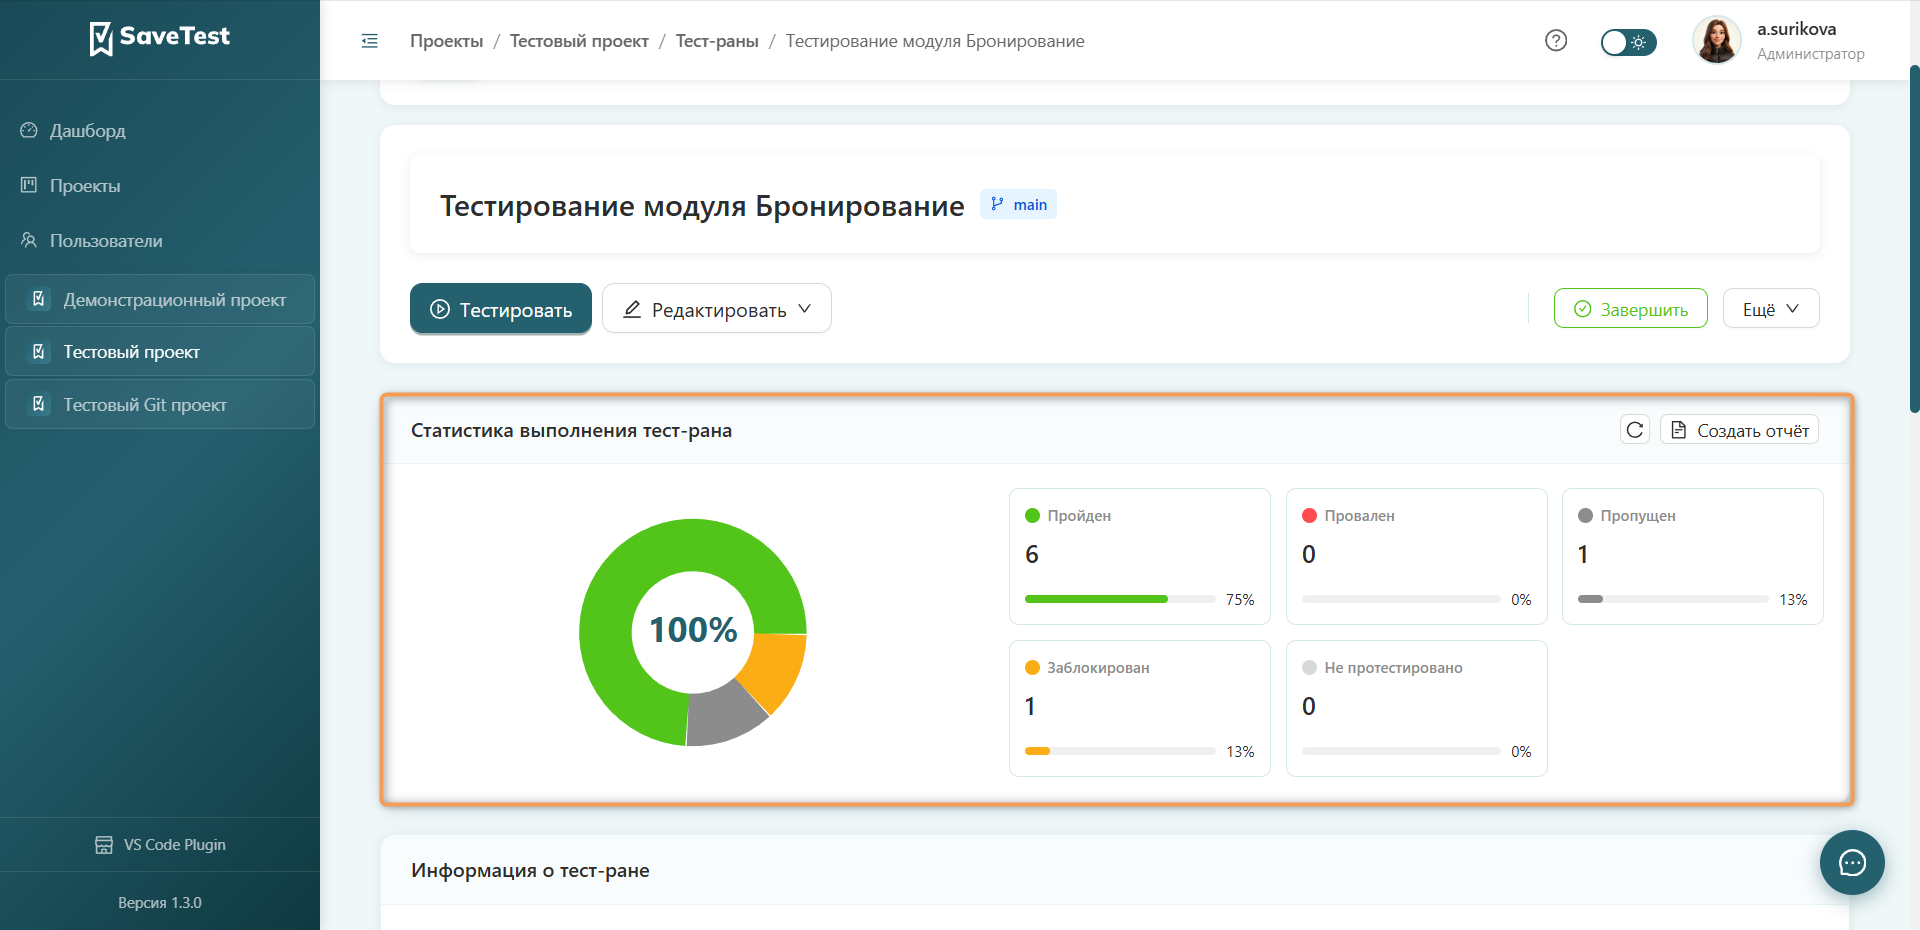Screen dimensions: 1920x930
Task: Select Тестовый проект in the sidebar
Action: pos(160,352)
